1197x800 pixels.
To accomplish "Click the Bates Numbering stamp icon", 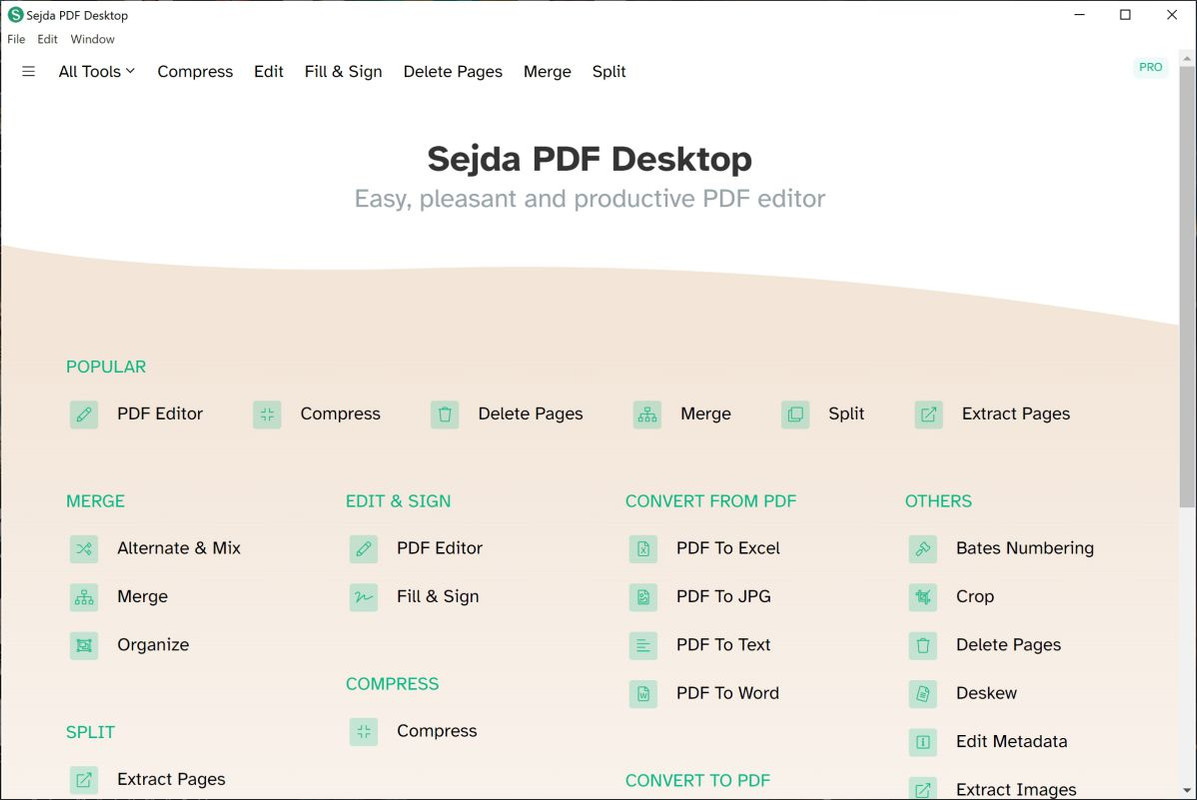I will (x=923, y=549).
